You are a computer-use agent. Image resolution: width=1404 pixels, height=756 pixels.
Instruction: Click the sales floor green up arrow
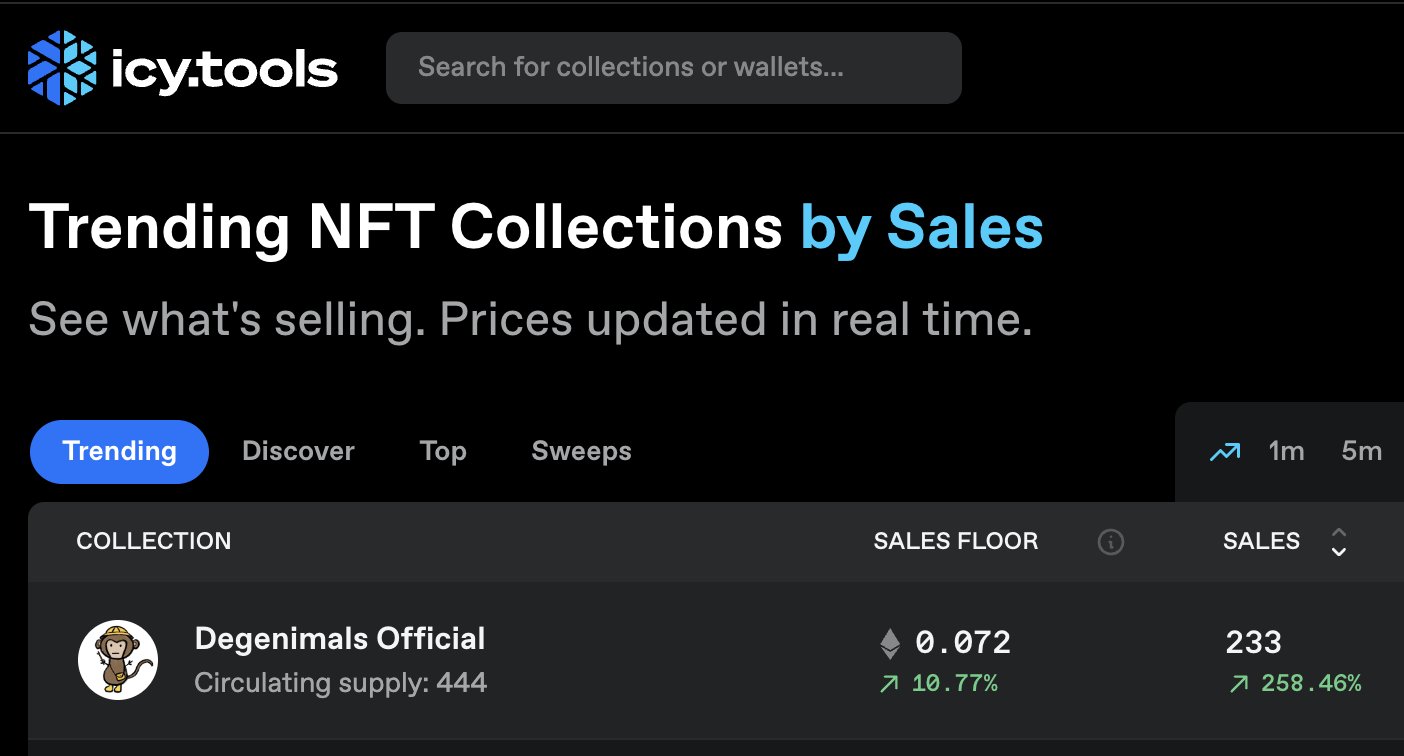(x=890, y=684)
